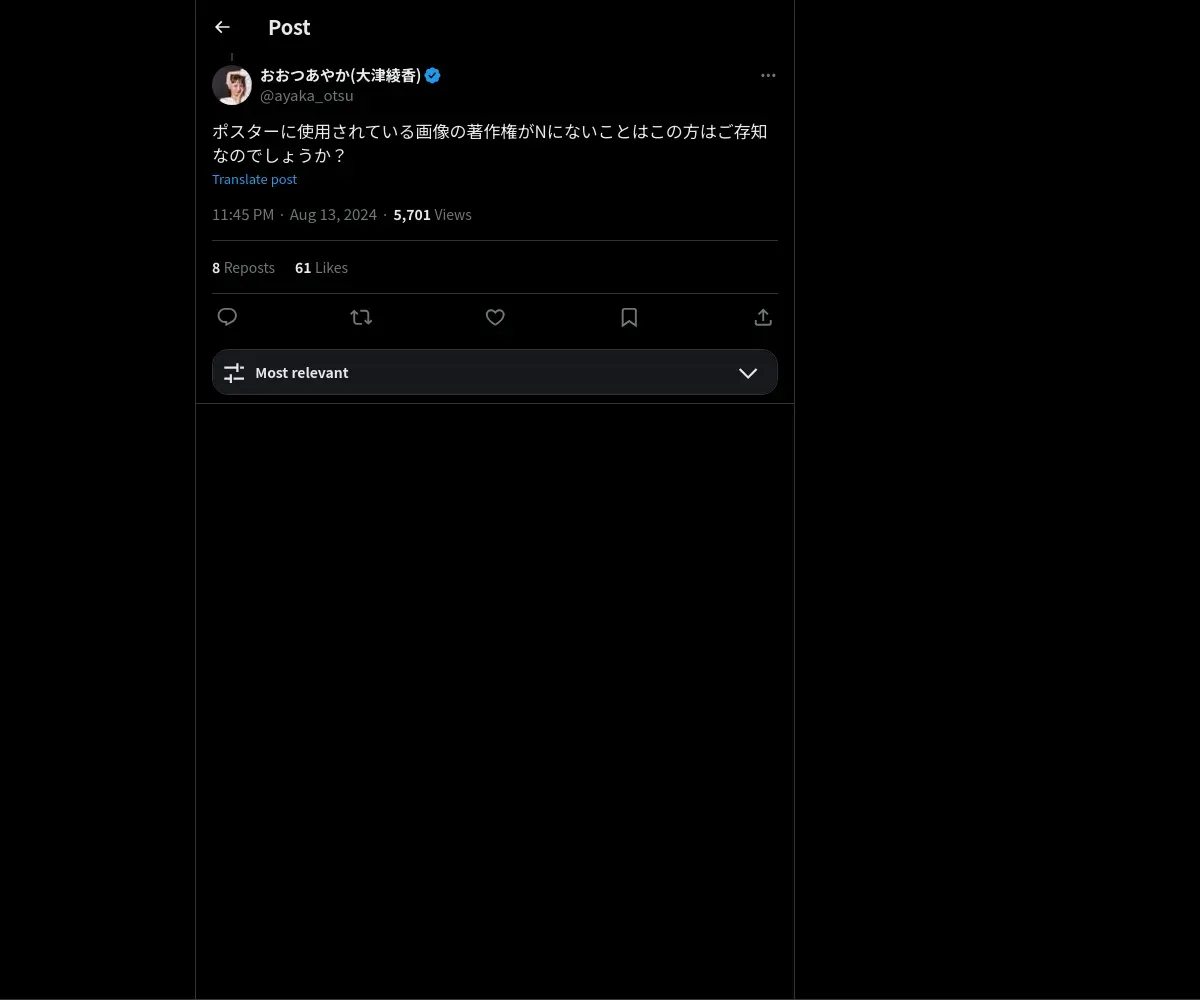Screen dimensions: 1200x1000
Task: Click the Translate post link
Action: coord(254,179)
